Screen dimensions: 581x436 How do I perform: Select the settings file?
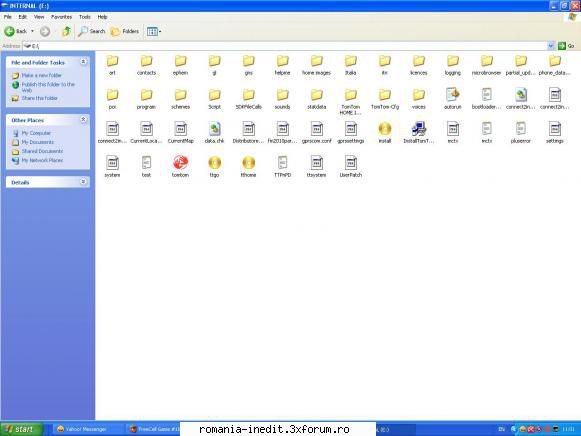coord(555,133)
